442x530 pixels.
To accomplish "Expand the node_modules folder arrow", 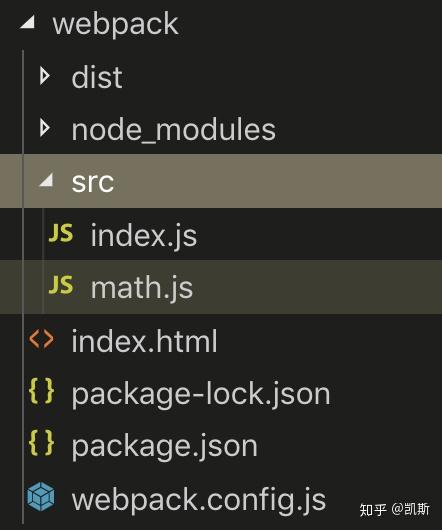I will pos(45,128).
